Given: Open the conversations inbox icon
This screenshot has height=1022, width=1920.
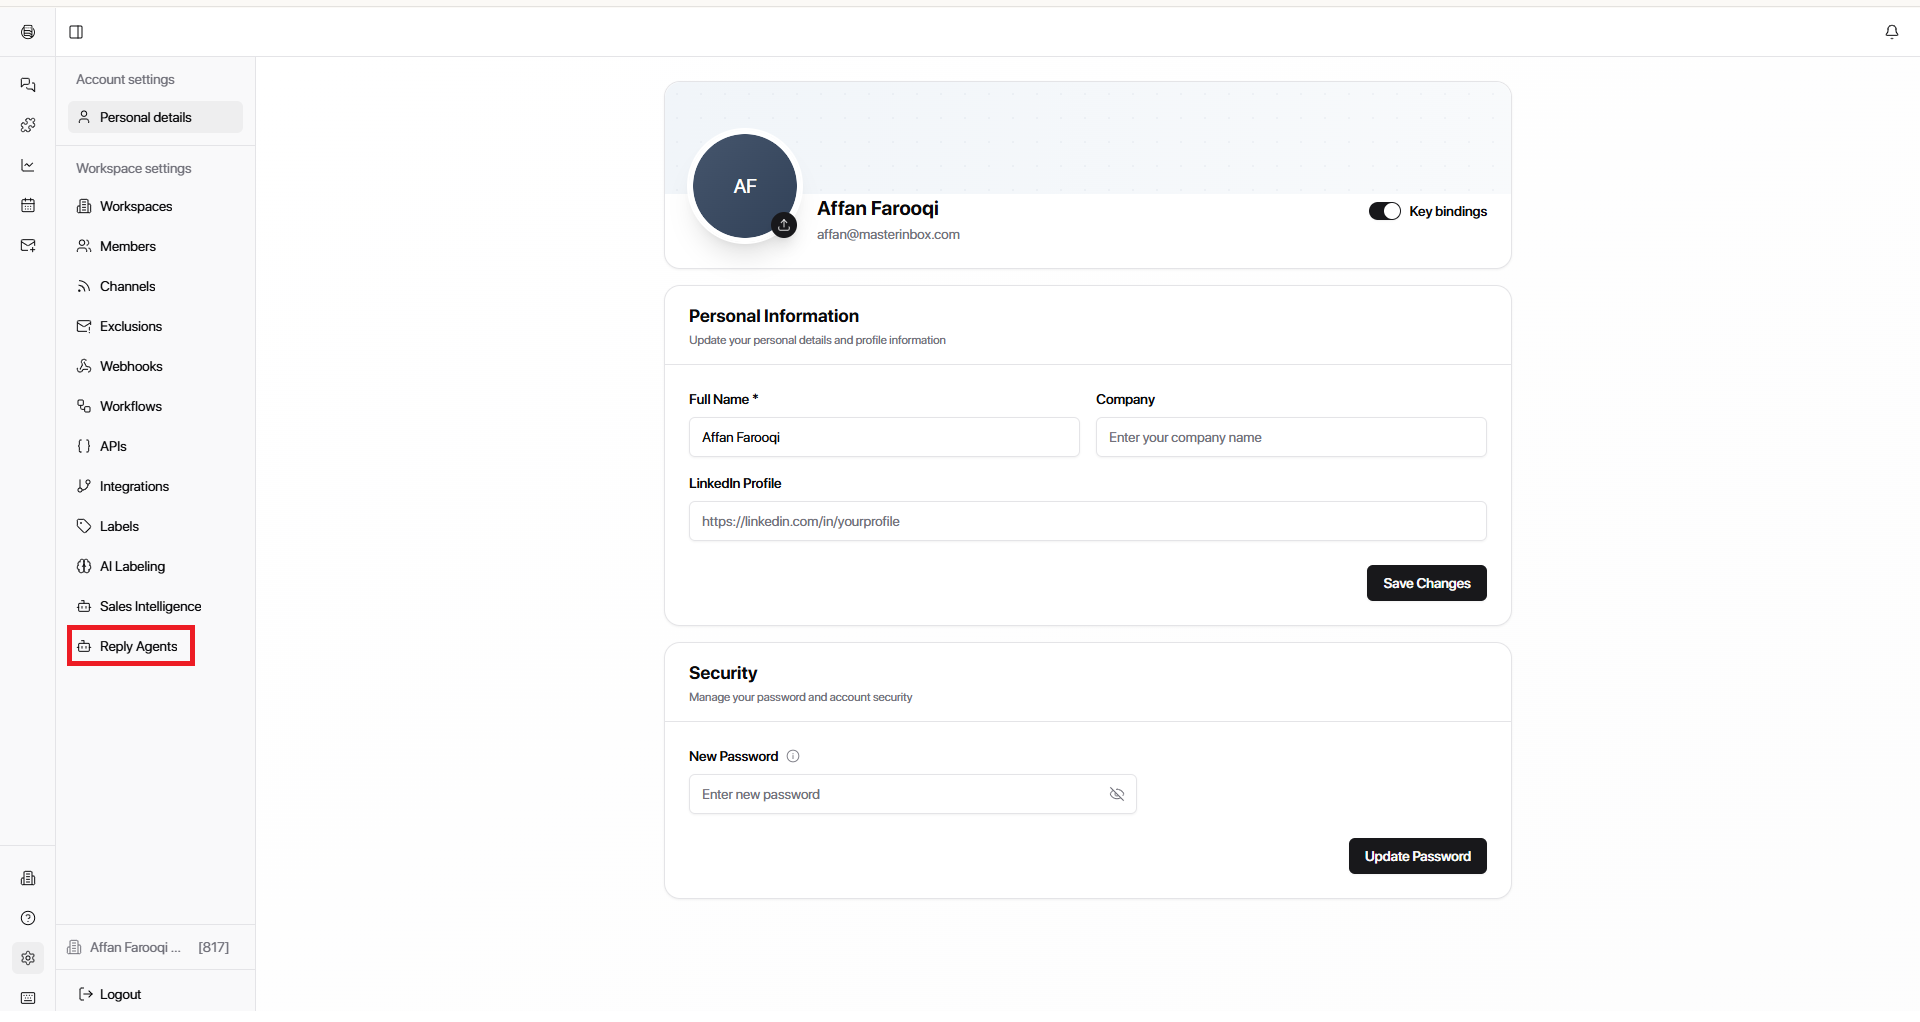Looking at the screenshot, I should (28, 85).
